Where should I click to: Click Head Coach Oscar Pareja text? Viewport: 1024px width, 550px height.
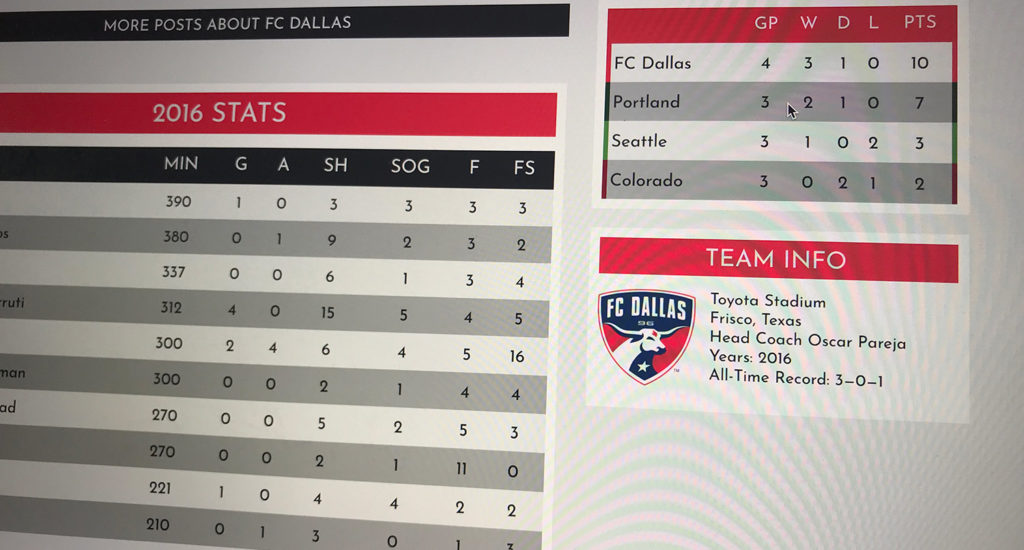[x=808, y=340]
